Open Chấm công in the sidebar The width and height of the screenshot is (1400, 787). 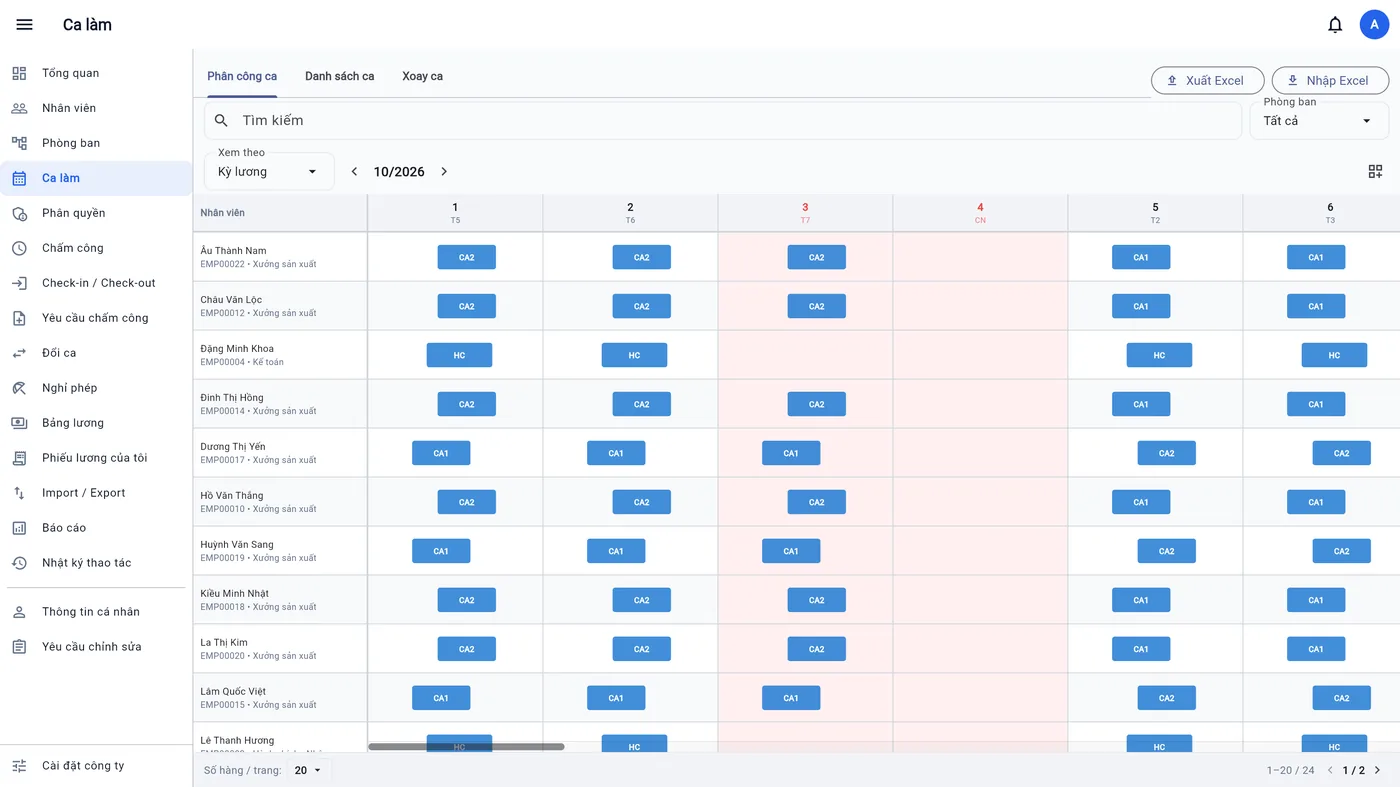coord(96,248)
